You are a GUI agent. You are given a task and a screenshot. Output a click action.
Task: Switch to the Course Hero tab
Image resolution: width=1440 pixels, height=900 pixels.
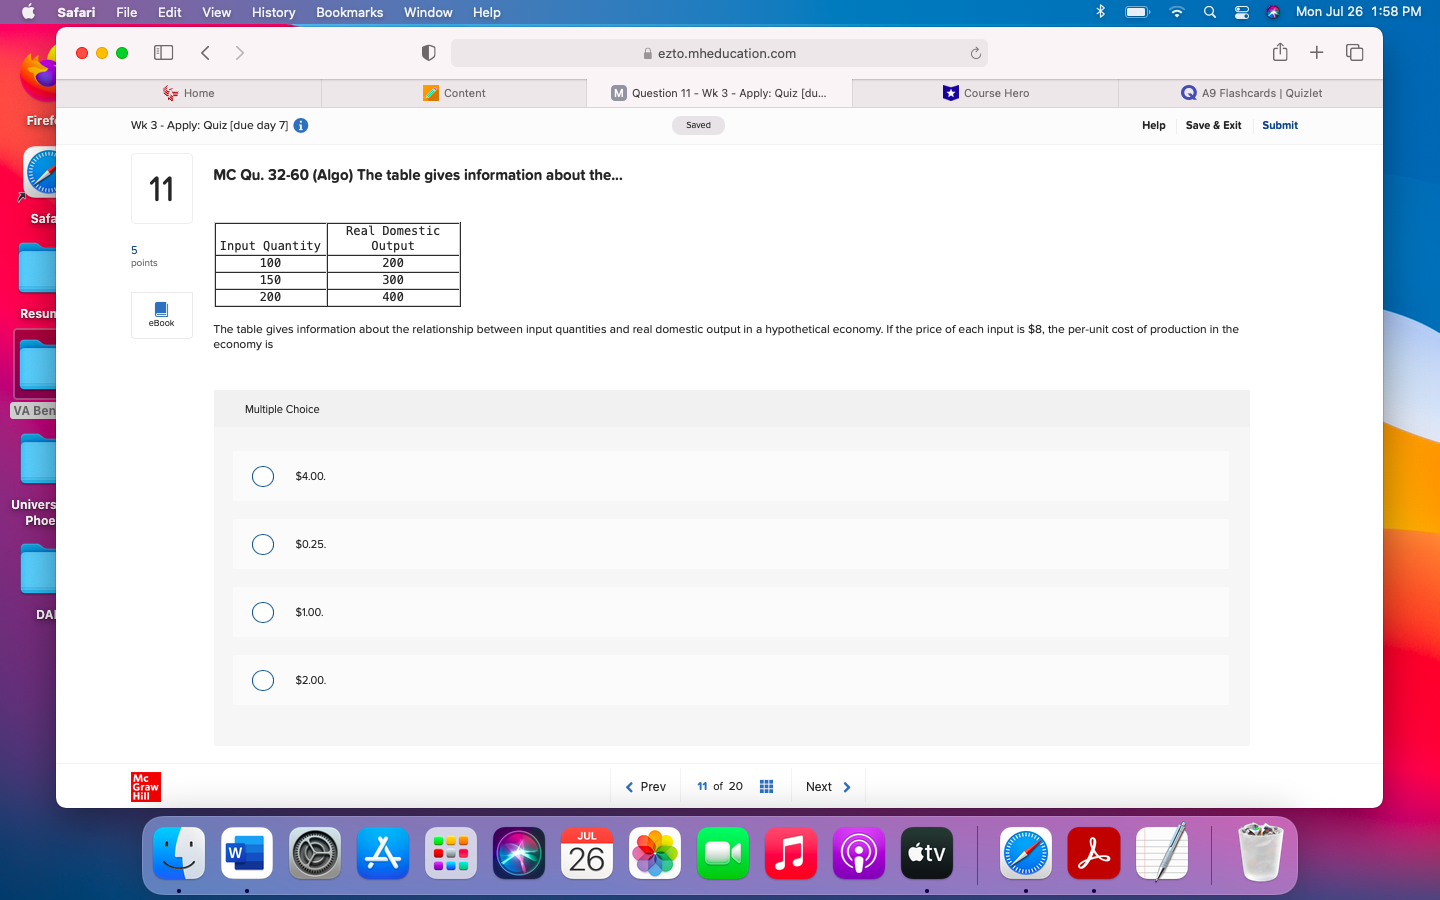pos(985,93)
